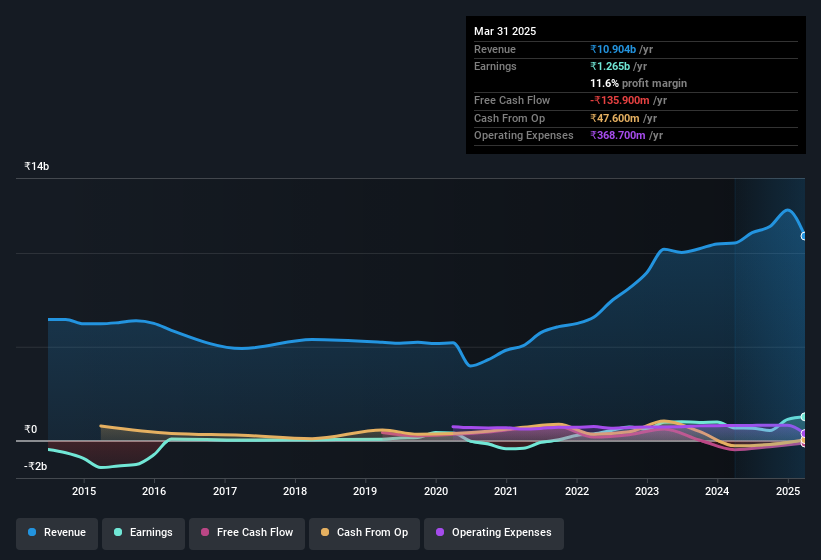Click the Earnings data point marker at chart end

click(804, 417)
